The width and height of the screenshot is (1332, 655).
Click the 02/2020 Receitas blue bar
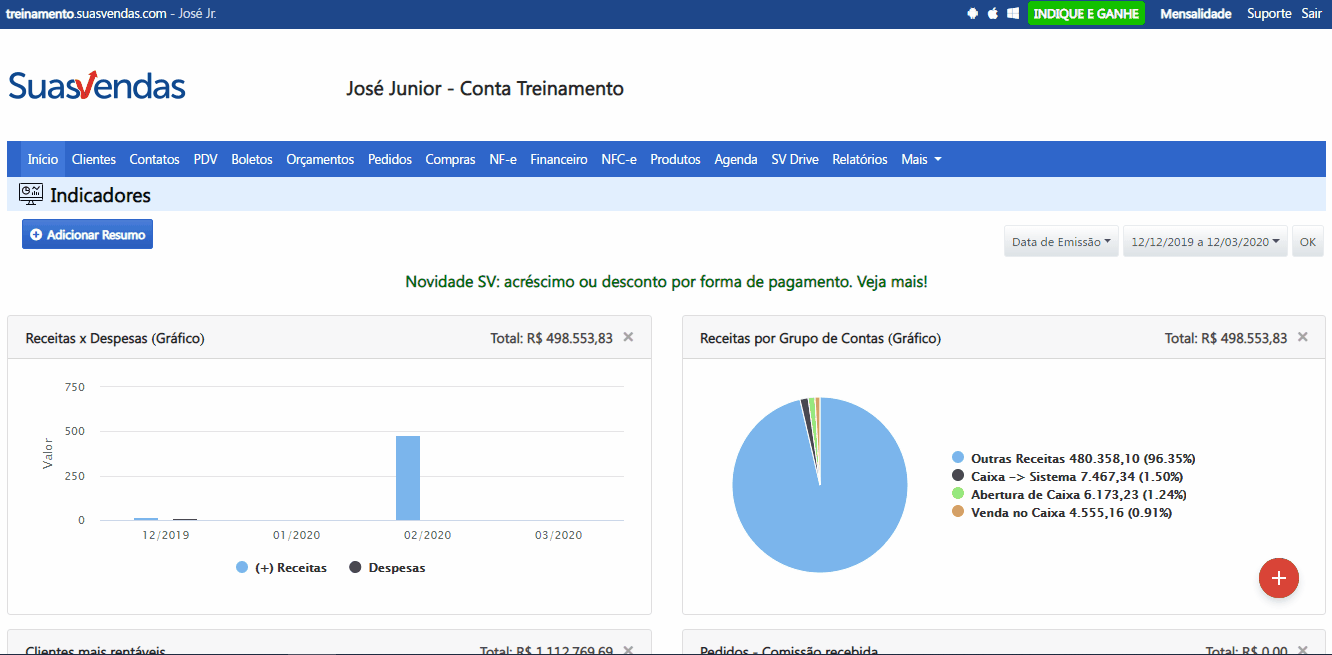click(x=408, y=478)
